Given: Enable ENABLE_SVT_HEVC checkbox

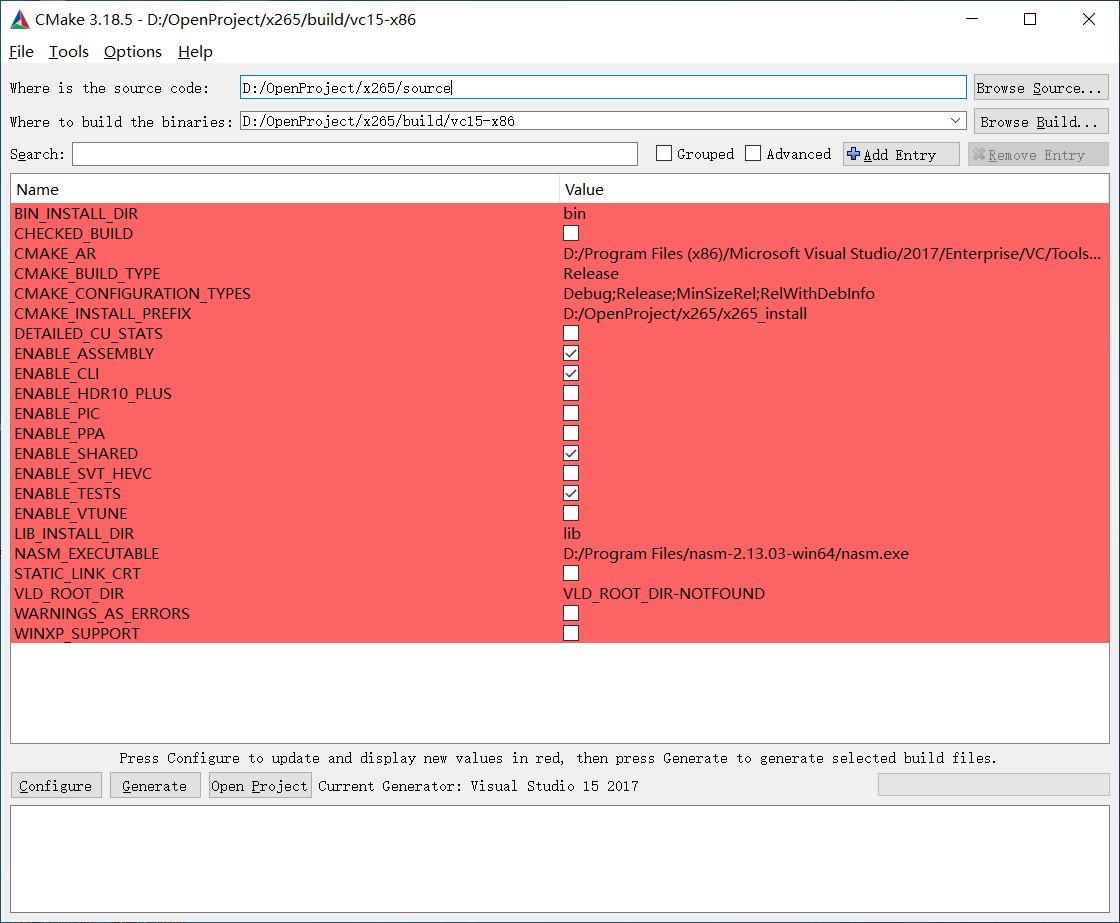Looking at the screenshot, I should point(571,474).
